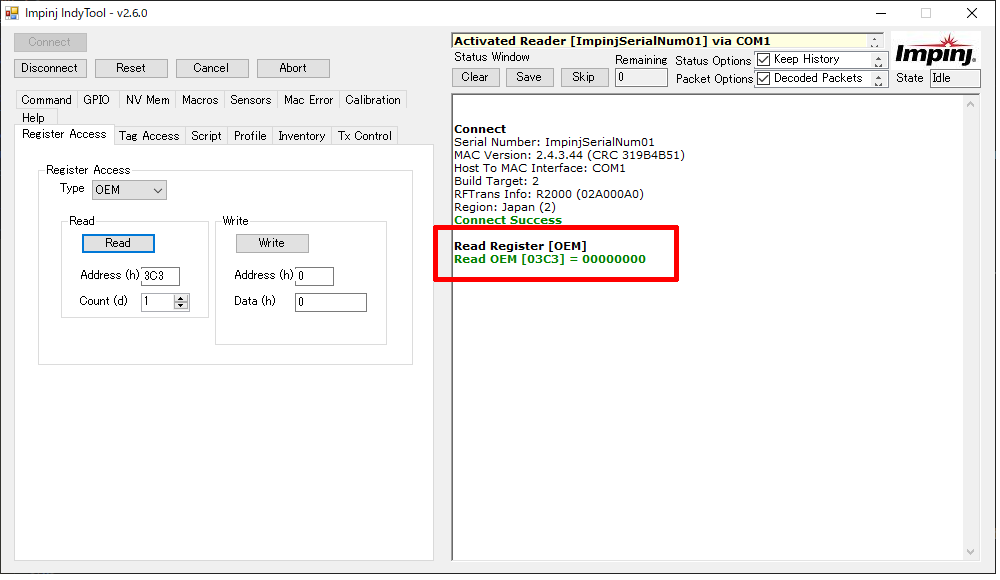Screen dimensions: 1000x580
Task: Click the Read register button
Action: (118, 244)
